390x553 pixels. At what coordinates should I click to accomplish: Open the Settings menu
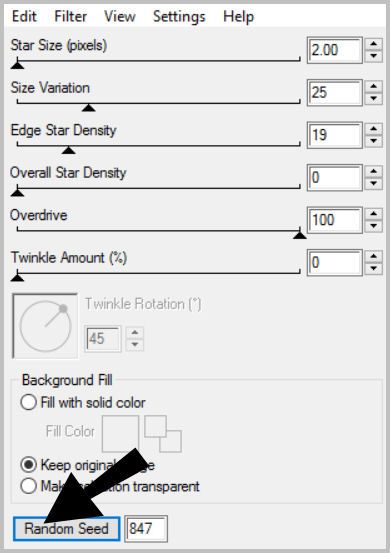[179, 16]
